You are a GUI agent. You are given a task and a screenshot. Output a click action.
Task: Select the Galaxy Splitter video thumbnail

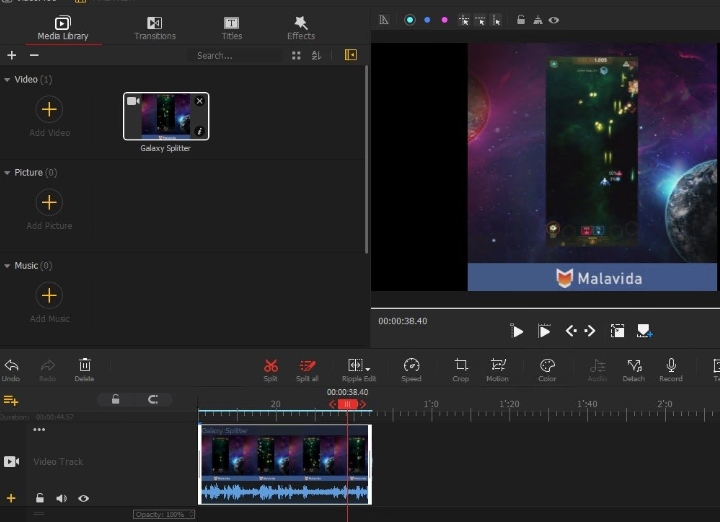[166, 116]
